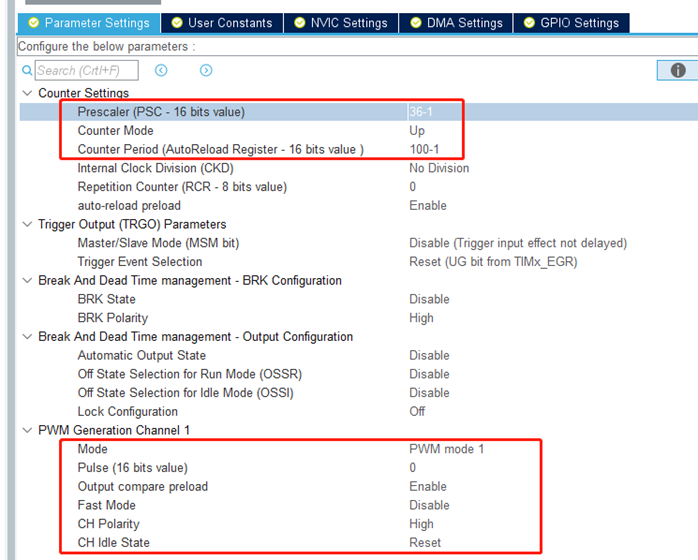Go to next search result arrow
Screen dimensions: 698x560
(206, 70)
